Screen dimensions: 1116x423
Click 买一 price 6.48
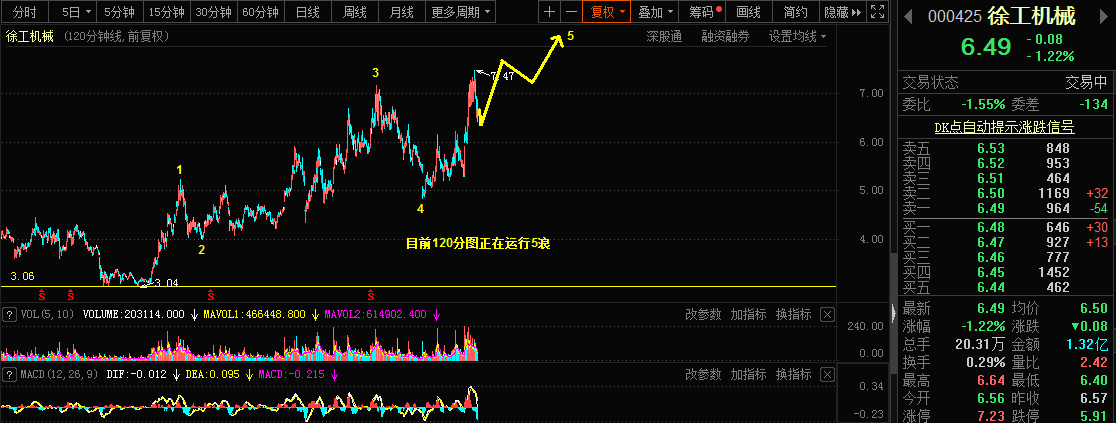(x=991, y=227)
